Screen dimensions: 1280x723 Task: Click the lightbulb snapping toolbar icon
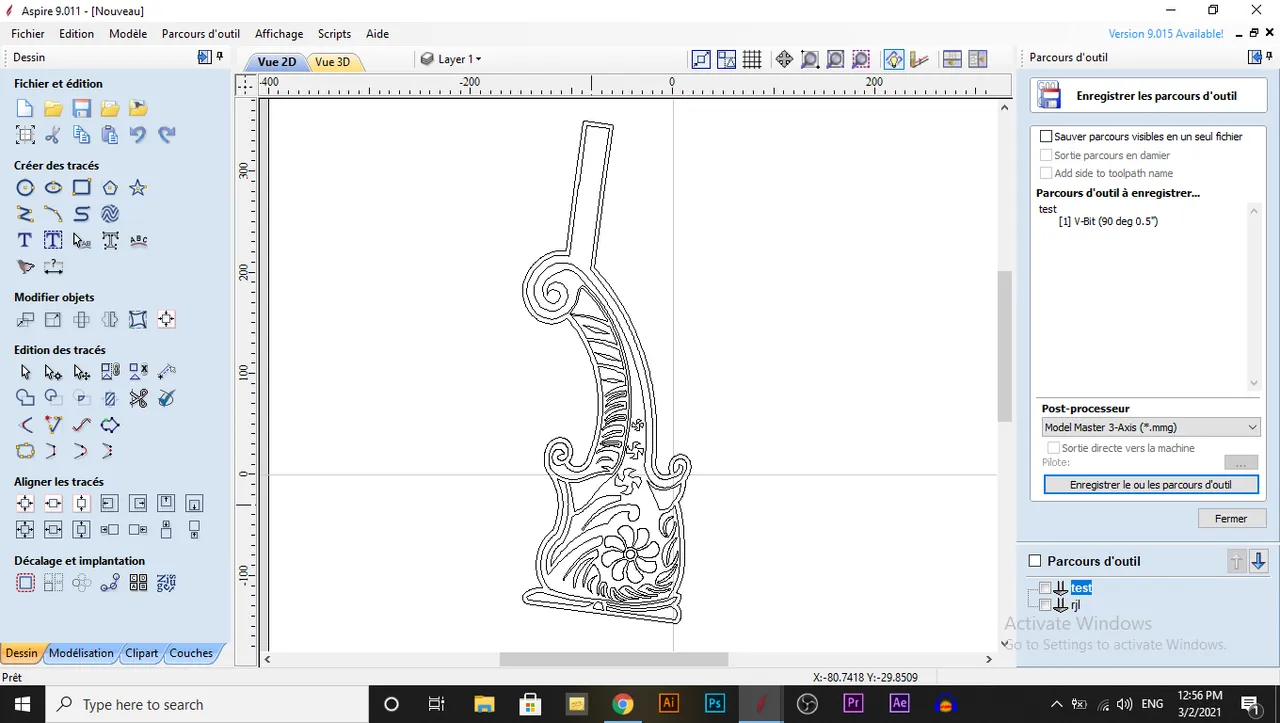(x=894, y=60)
